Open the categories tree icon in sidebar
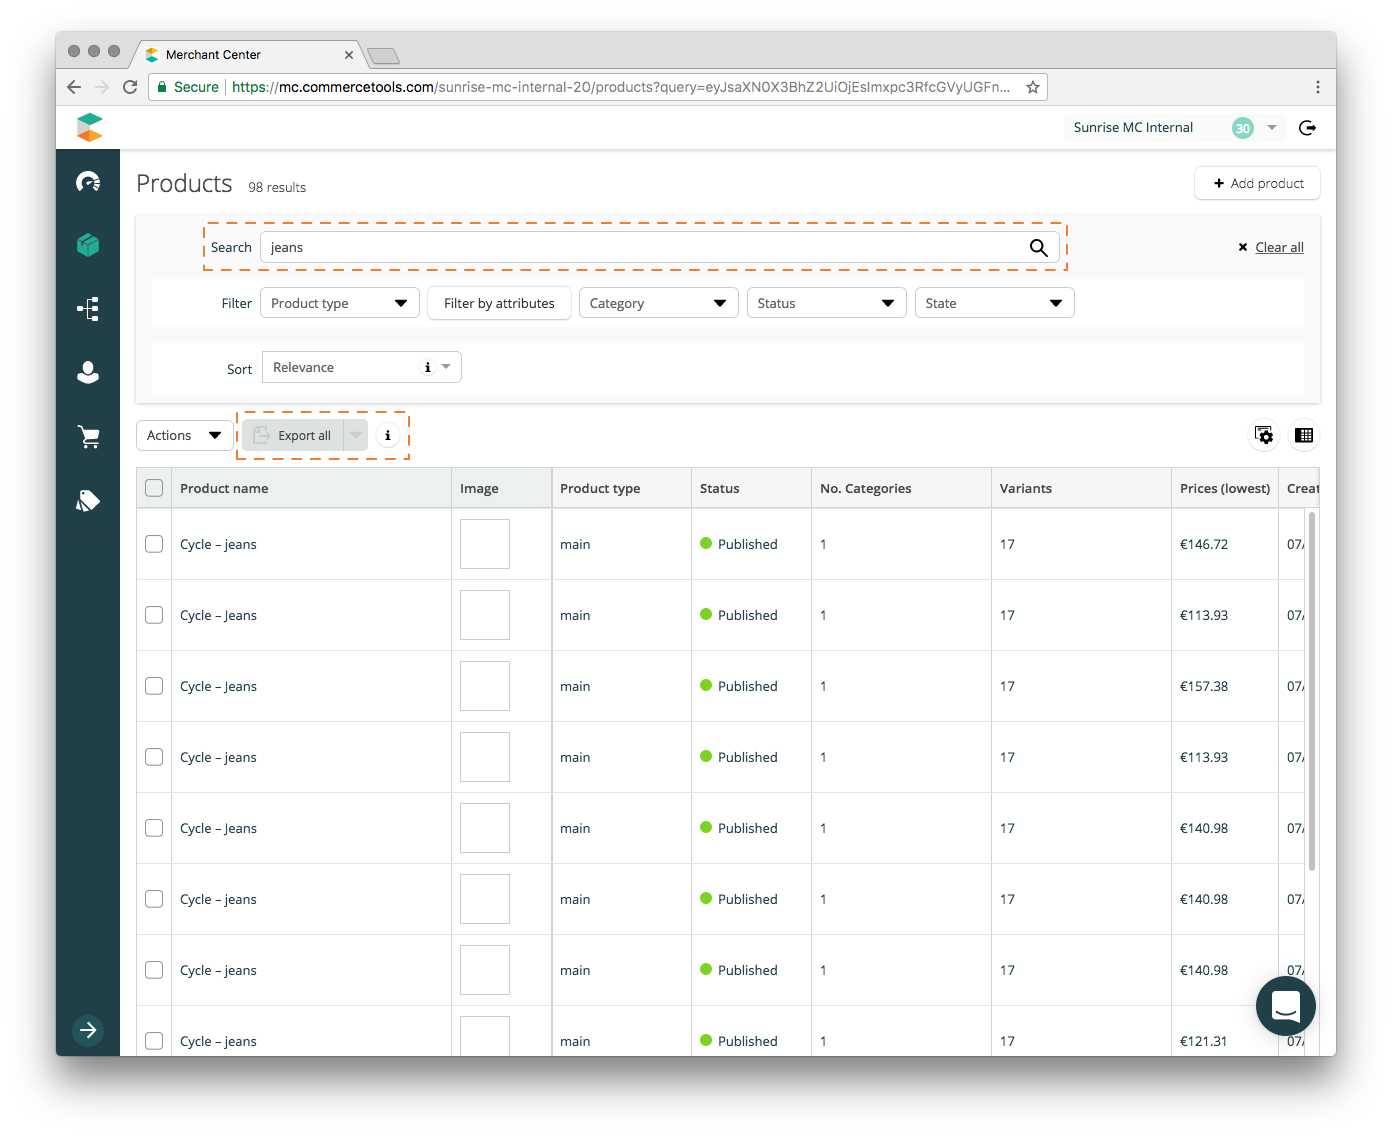1392x1136 pixels. [88, 309]
